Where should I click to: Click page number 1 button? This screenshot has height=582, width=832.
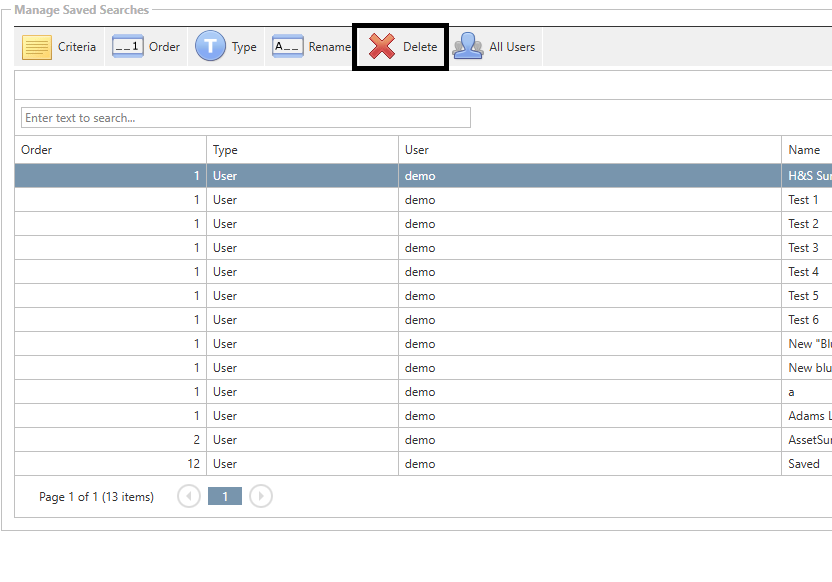pos(225,496)
